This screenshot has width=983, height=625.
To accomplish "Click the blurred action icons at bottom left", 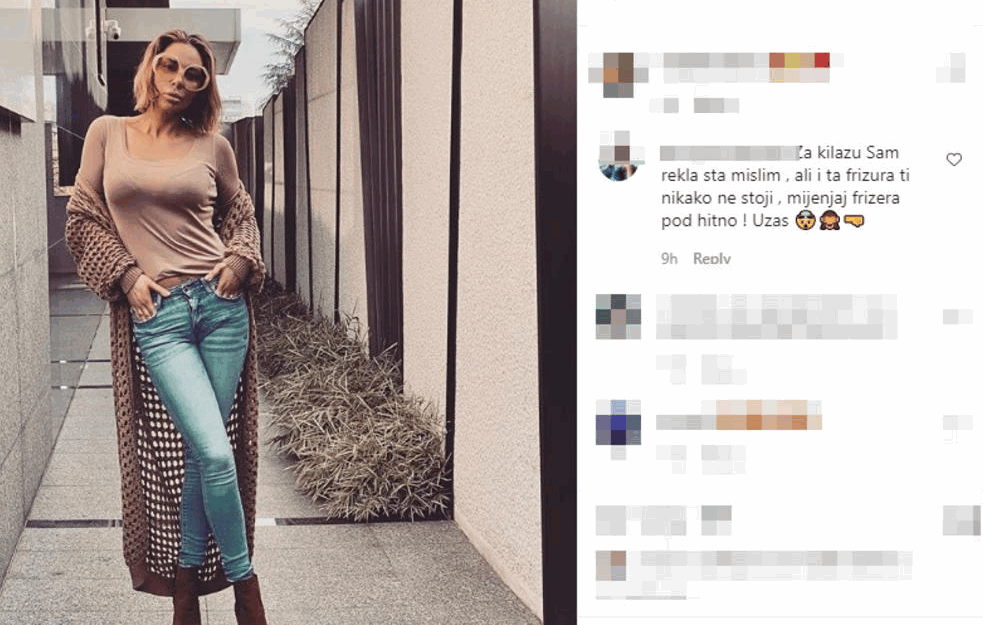I will point(663,520).
